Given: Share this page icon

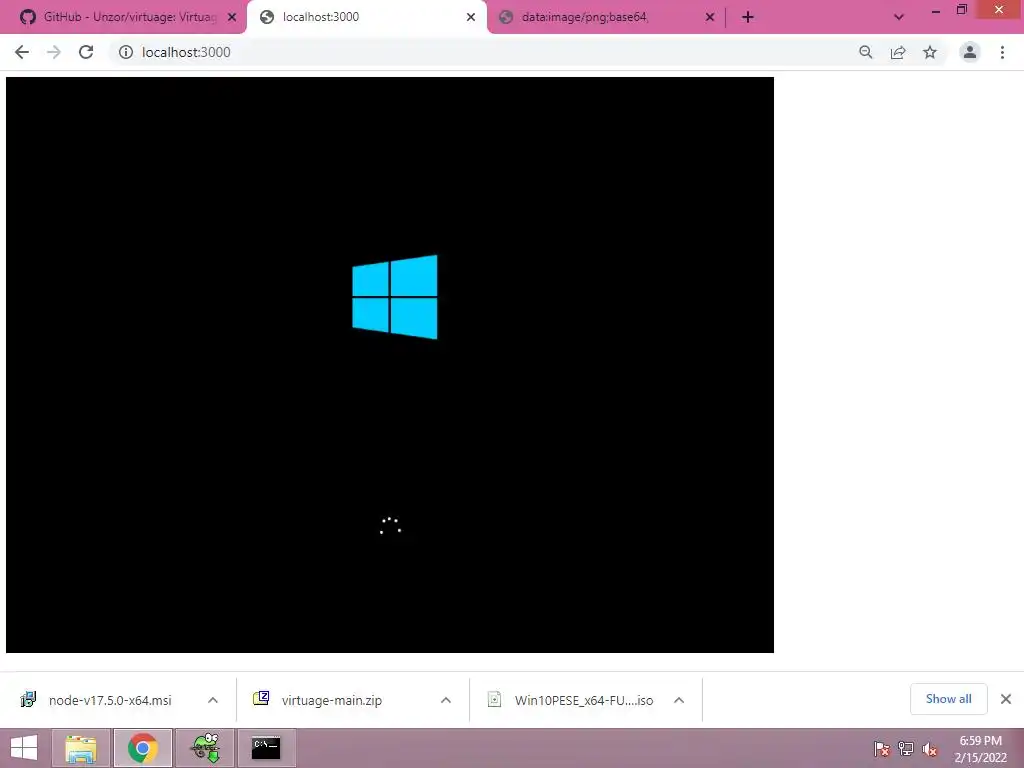Looking at the screenshot, I should coord(898,52).
